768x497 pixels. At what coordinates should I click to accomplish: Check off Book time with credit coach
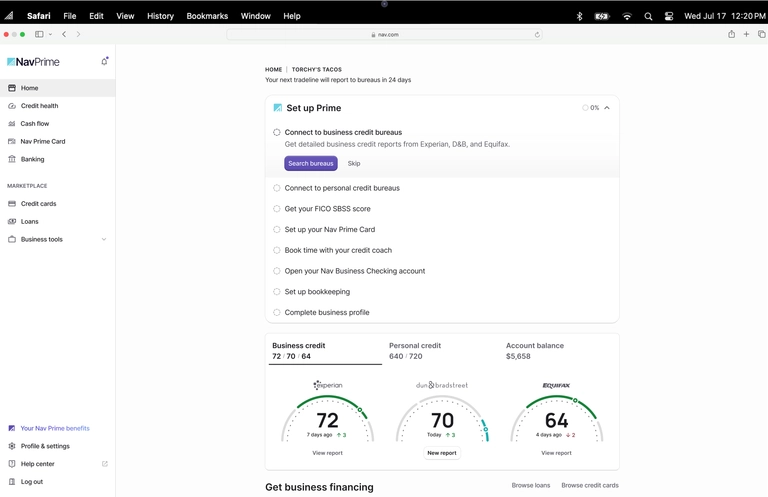pos(277,250)
